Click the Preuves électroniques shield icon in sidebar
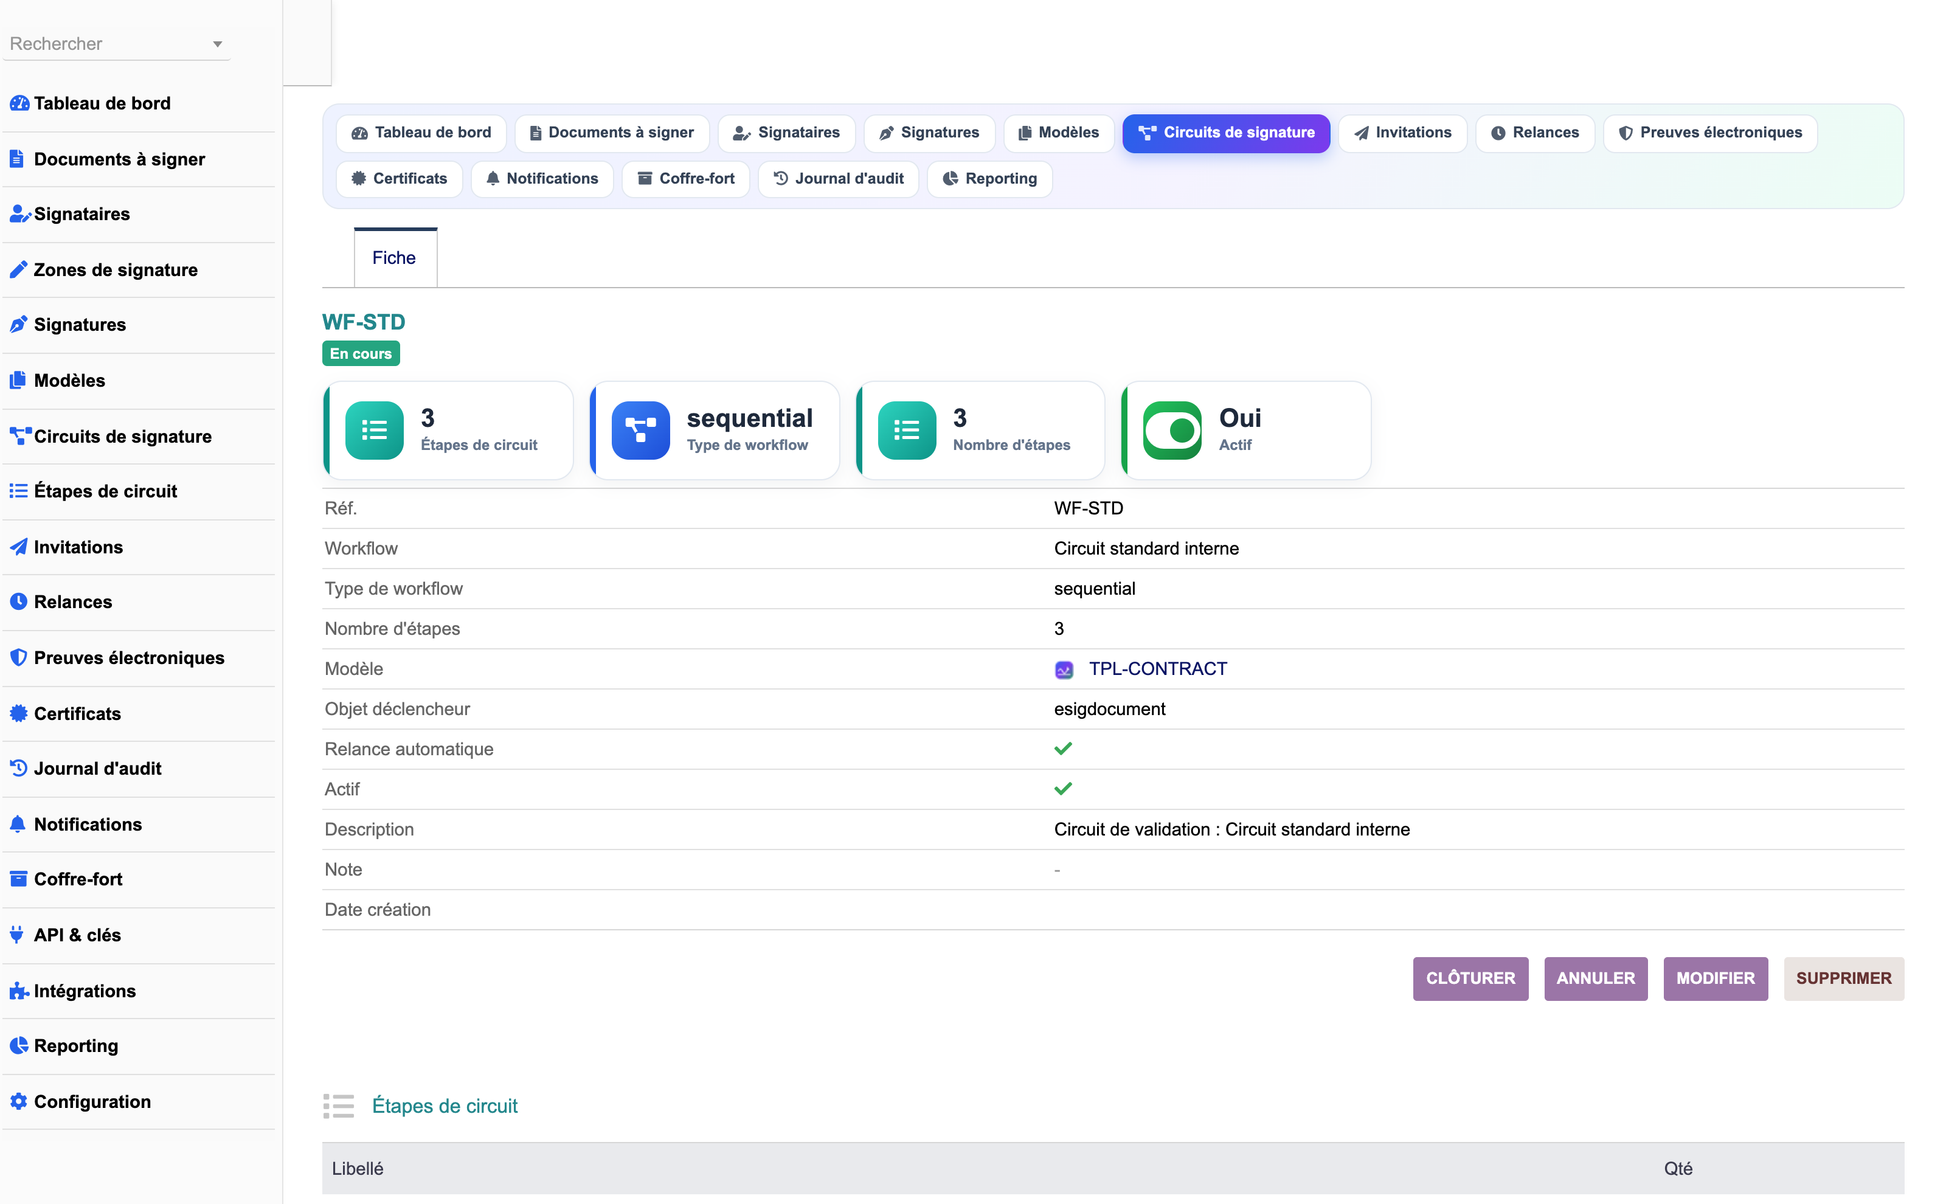 pyautogui.click(x=18, y=657)
